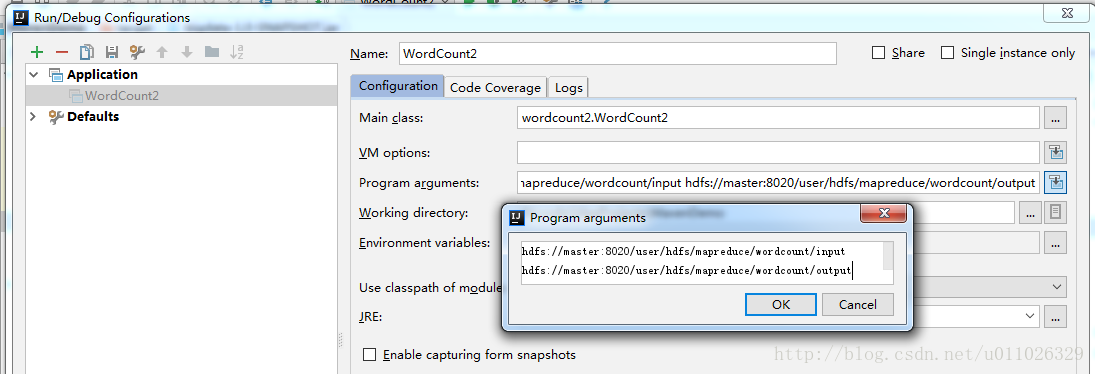Expand VM options field editor
The height and width of the screenshot is (374, 1095).
point(1055,152)
